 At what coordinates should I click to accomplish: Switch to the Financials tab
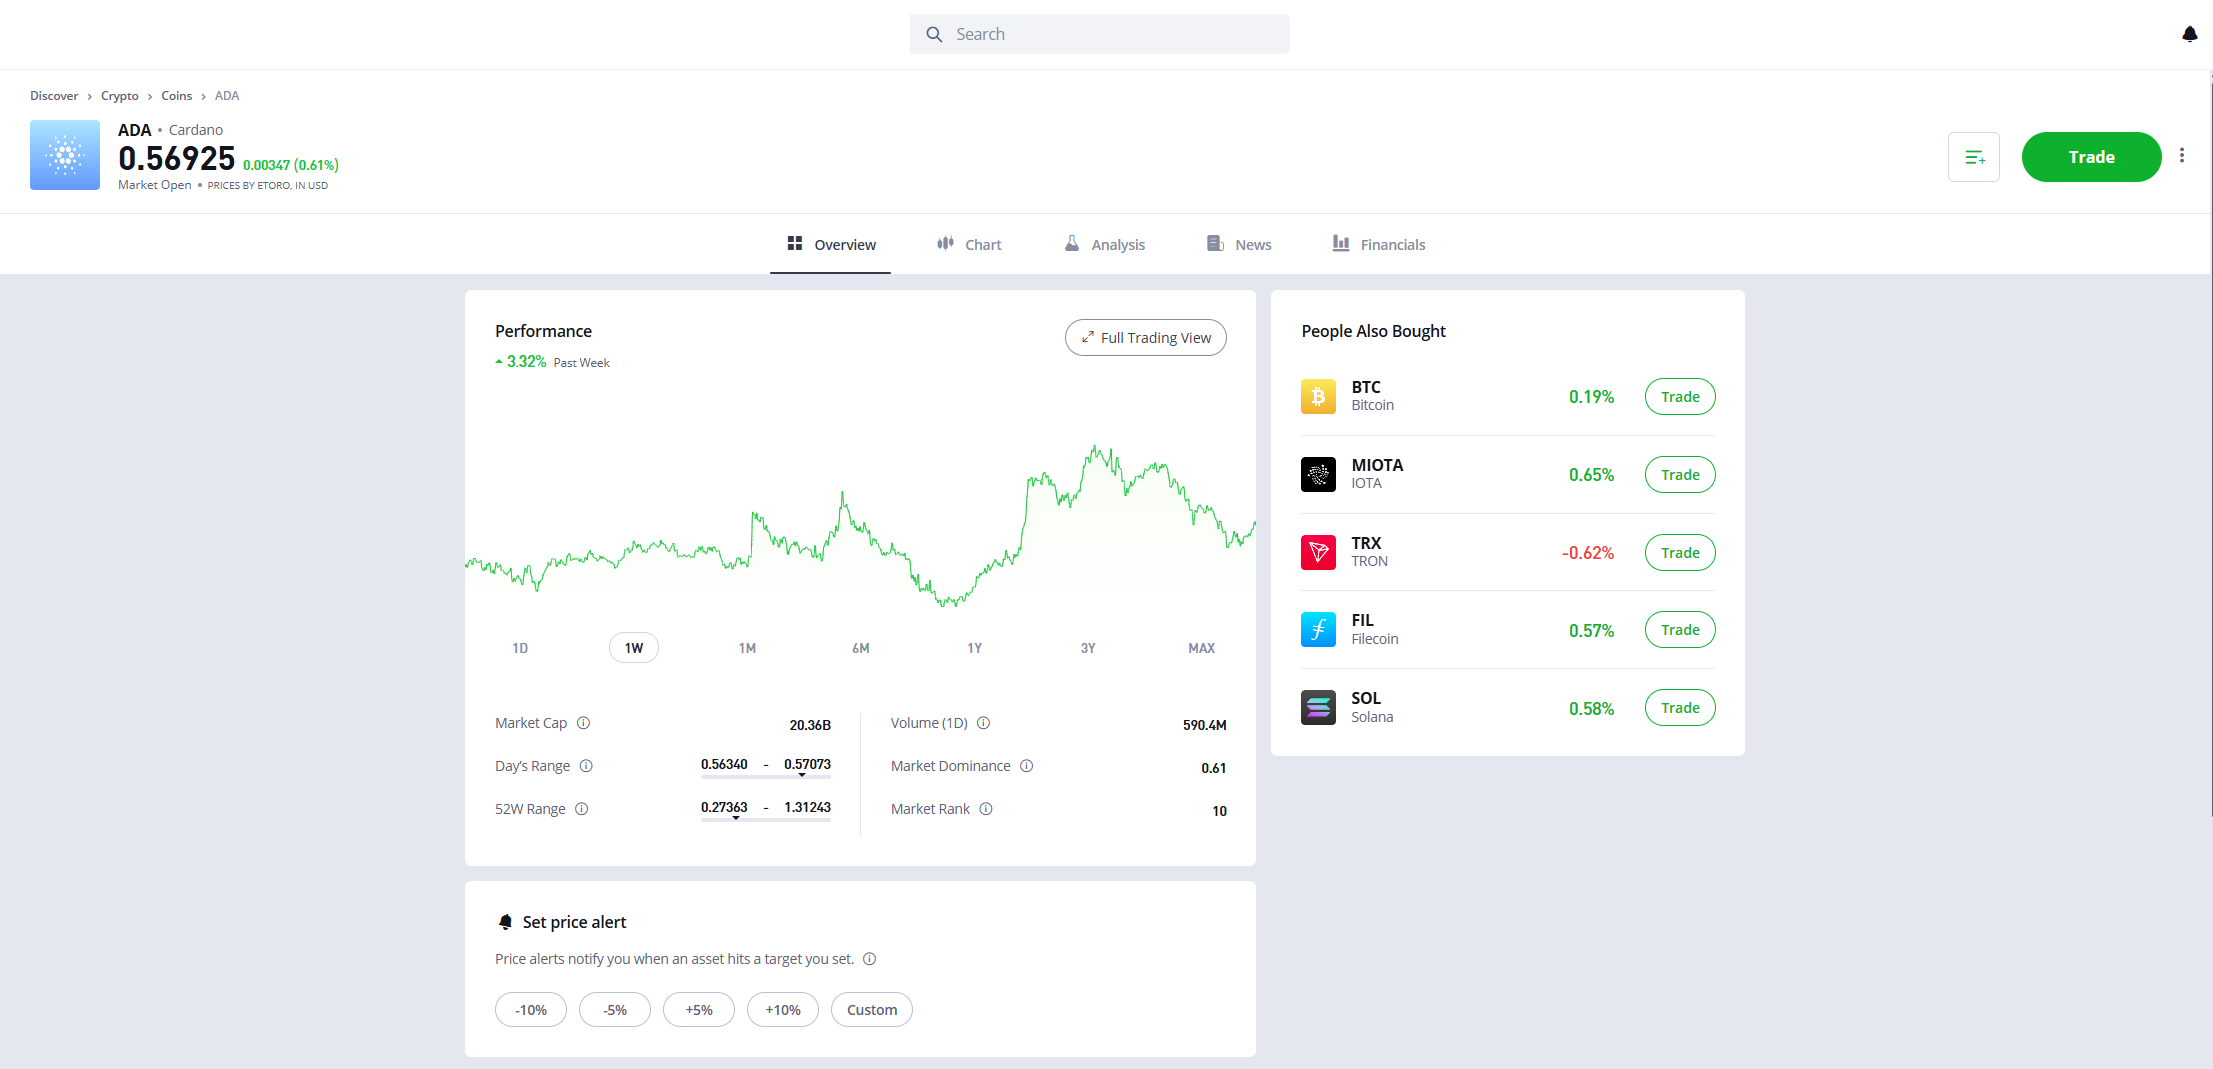(1379, 244)
